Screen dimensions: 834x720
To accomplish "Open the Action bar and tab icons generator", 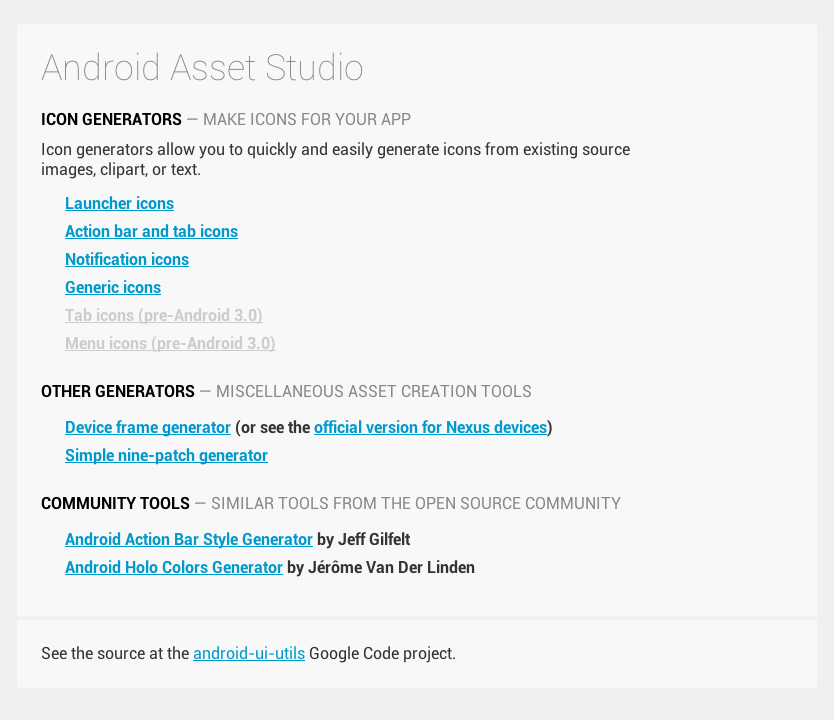I will pyautogui.click(x=151, y=231).
